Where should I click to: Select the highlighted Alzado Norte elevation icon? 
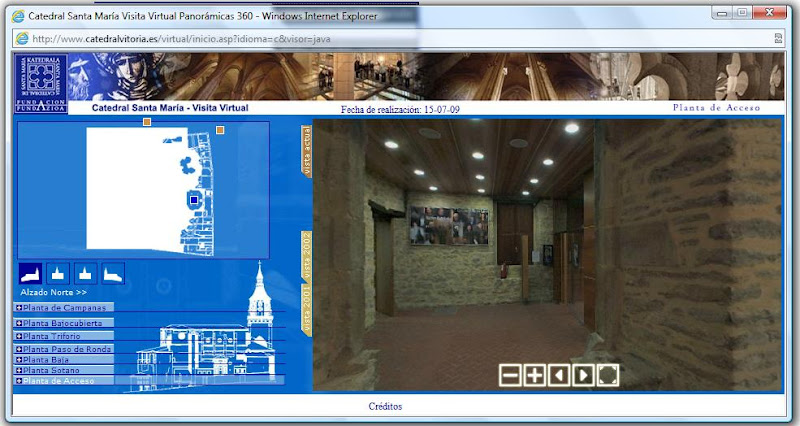[x=31, y=273]
